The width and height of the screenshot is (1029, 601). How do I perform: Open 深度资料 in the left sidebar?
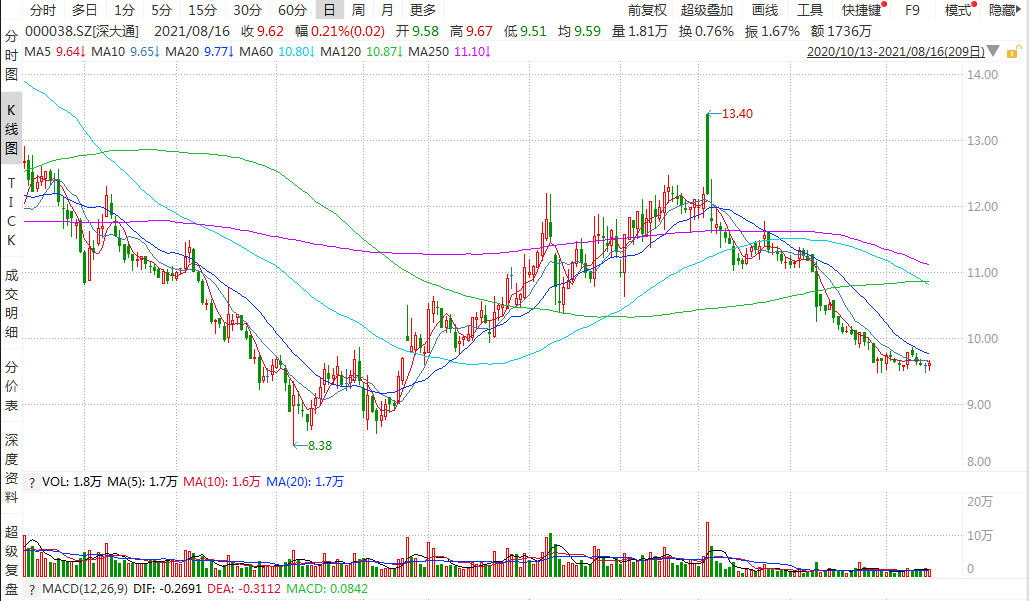tap(11, 468)
